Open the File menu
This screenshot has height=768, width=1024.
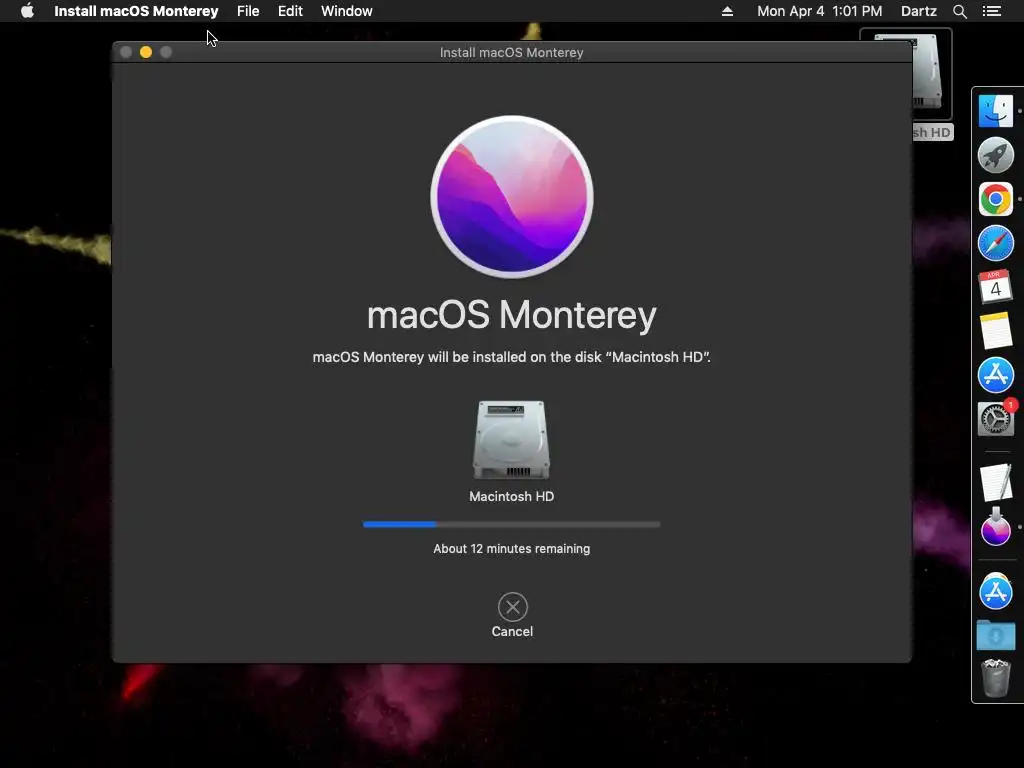248,11
